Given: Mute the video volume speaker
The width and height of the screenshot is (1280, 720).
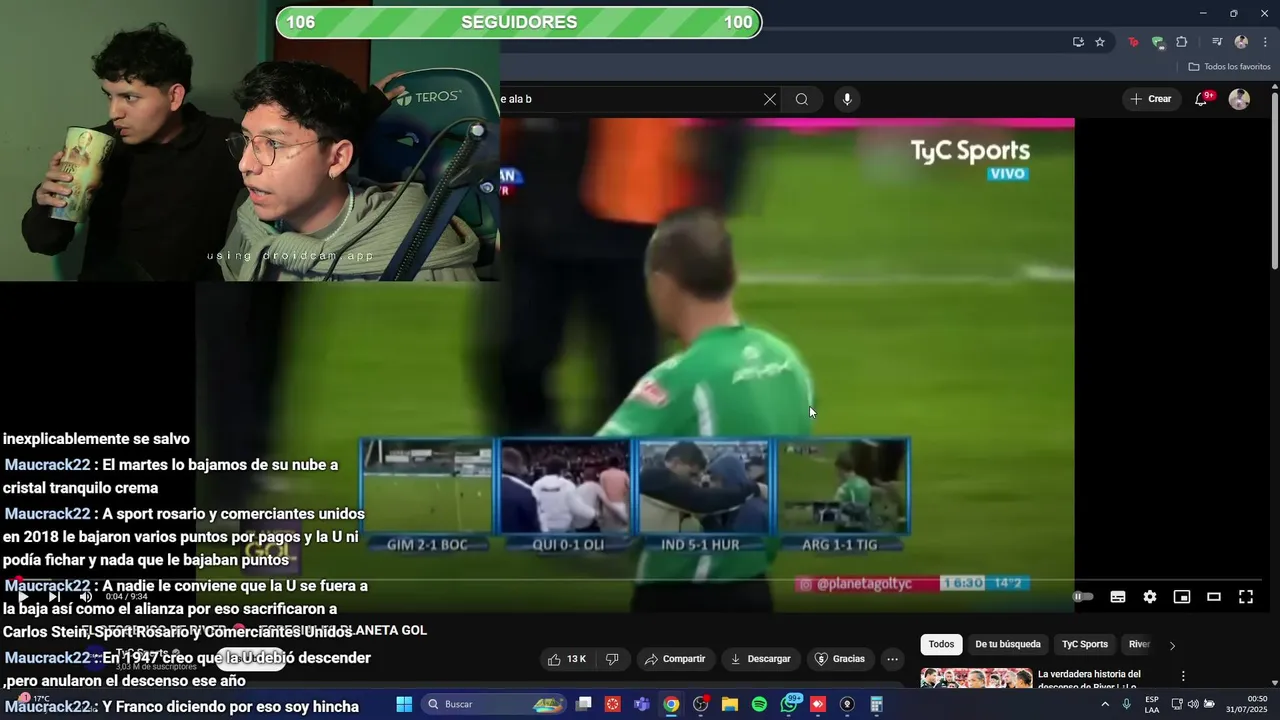Looking at the screenshot, I should 86,597.
